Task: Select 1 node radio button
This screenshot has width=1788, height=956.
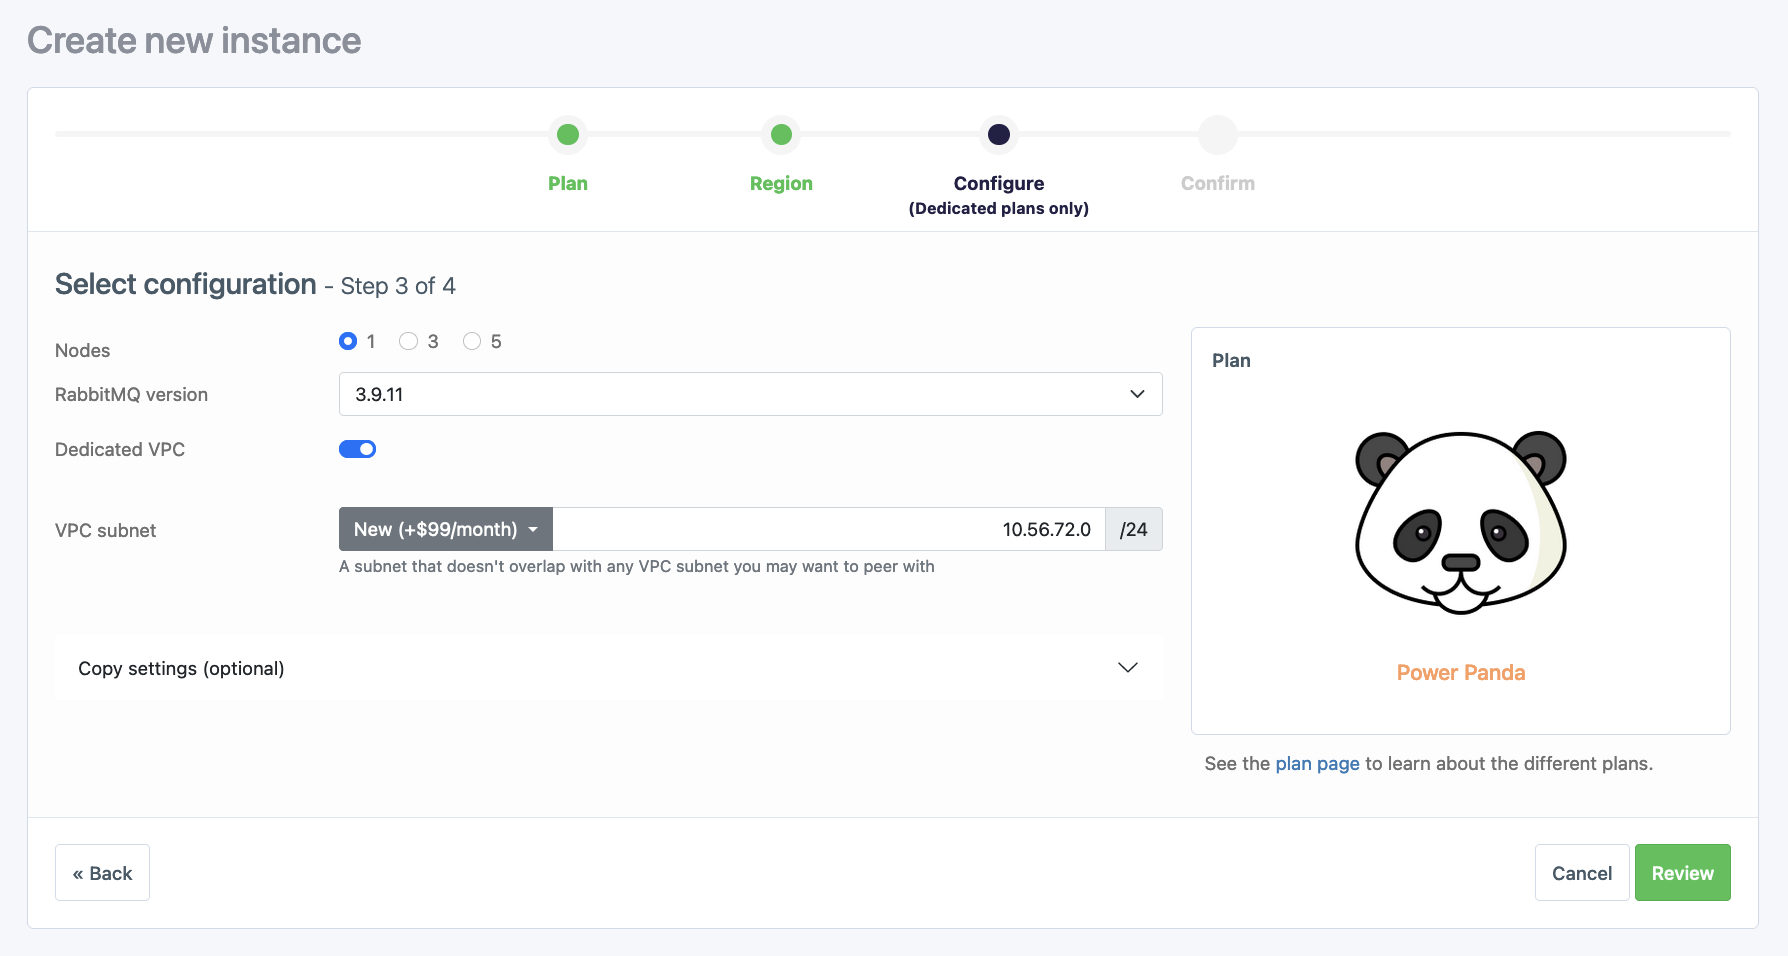Action: [348, 341]
